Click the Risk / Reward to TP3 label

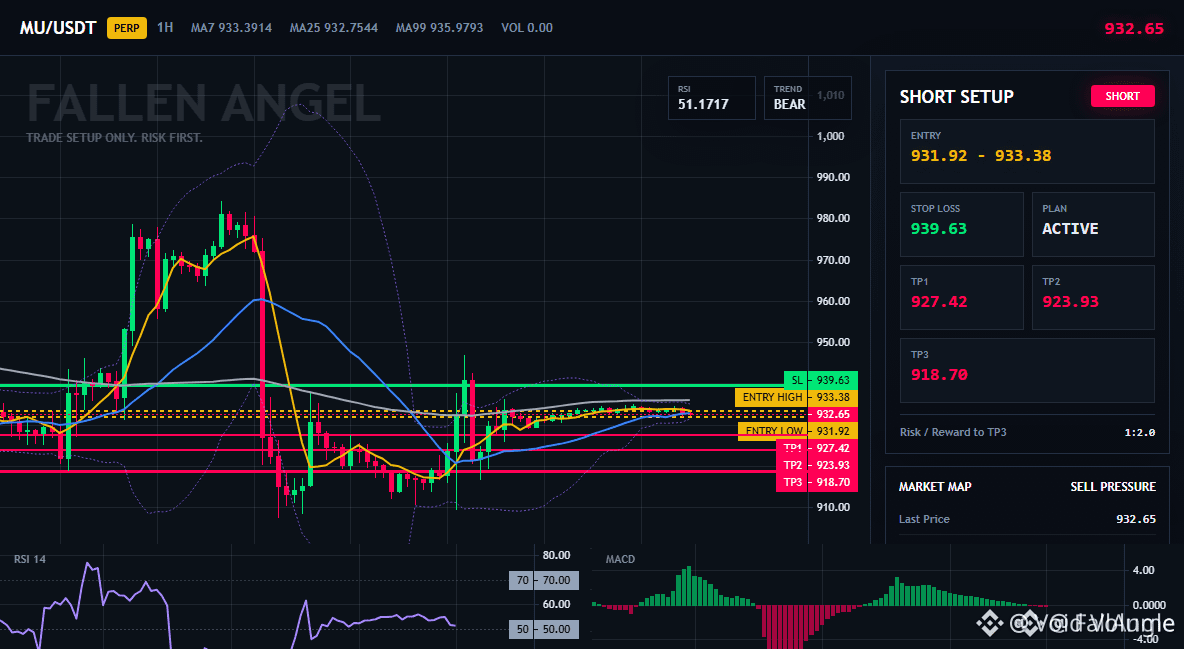point(953,432)
